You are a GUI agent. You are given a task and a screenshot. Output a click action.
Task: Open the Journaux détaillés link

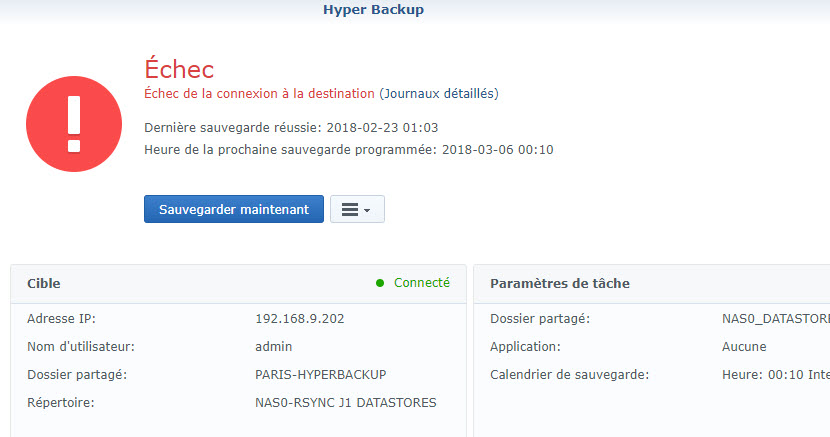[x=438, y=94]
